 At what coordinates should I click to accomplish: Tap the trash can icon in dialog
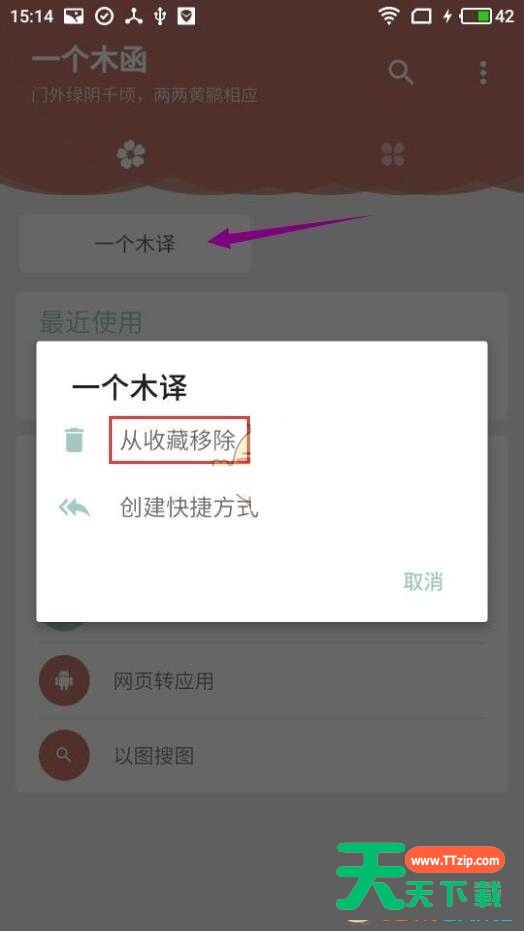pyautogui.click(x=74, y=441)
